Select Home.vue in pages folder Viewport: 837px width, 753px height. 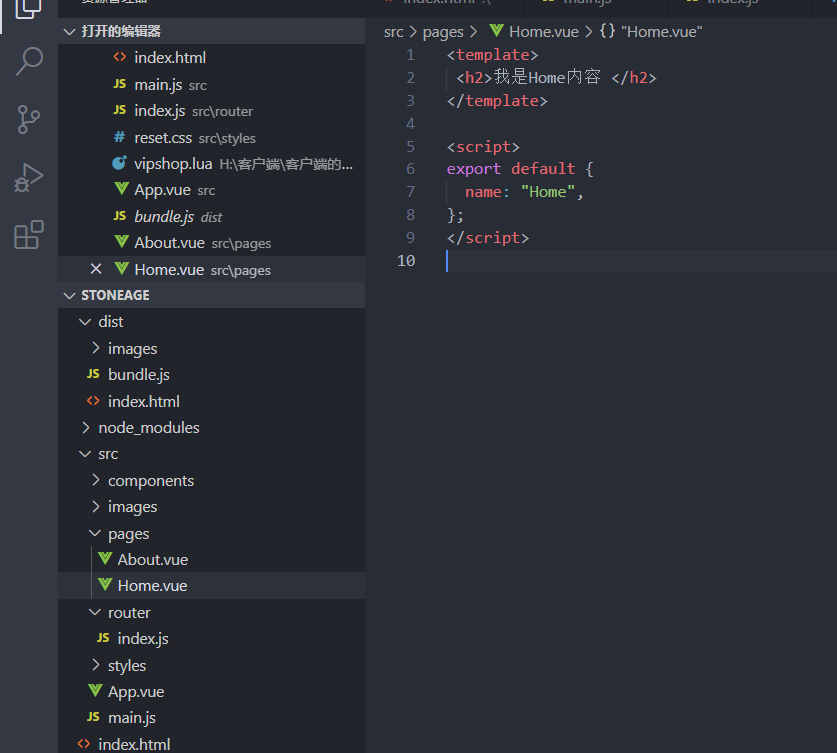[211, 585]
